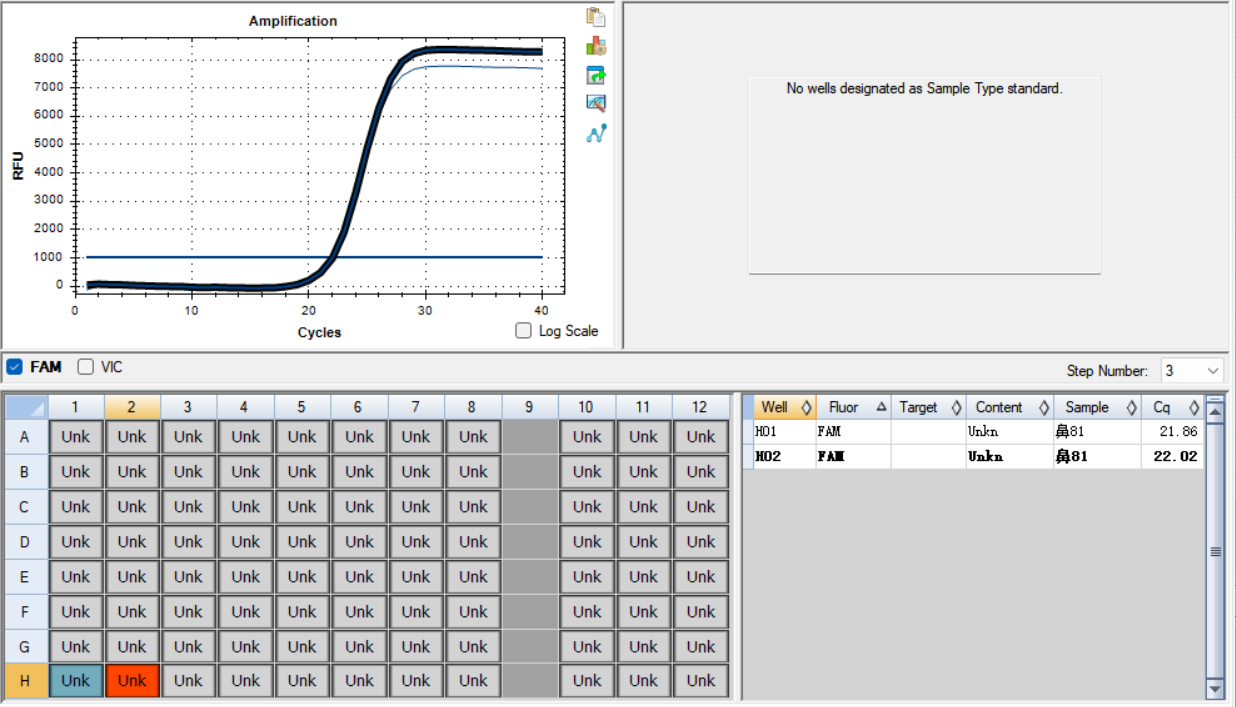Click the H02 well cell in results table
The height and width of the screenshot is (707, 1236).
click(x=785, y=457)
